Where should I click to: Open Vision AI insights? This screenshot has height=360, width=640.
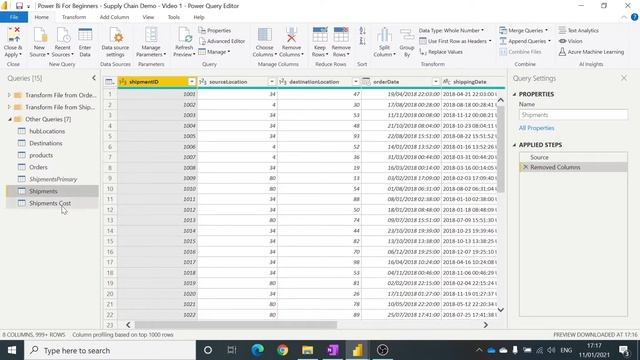(570, 41)
